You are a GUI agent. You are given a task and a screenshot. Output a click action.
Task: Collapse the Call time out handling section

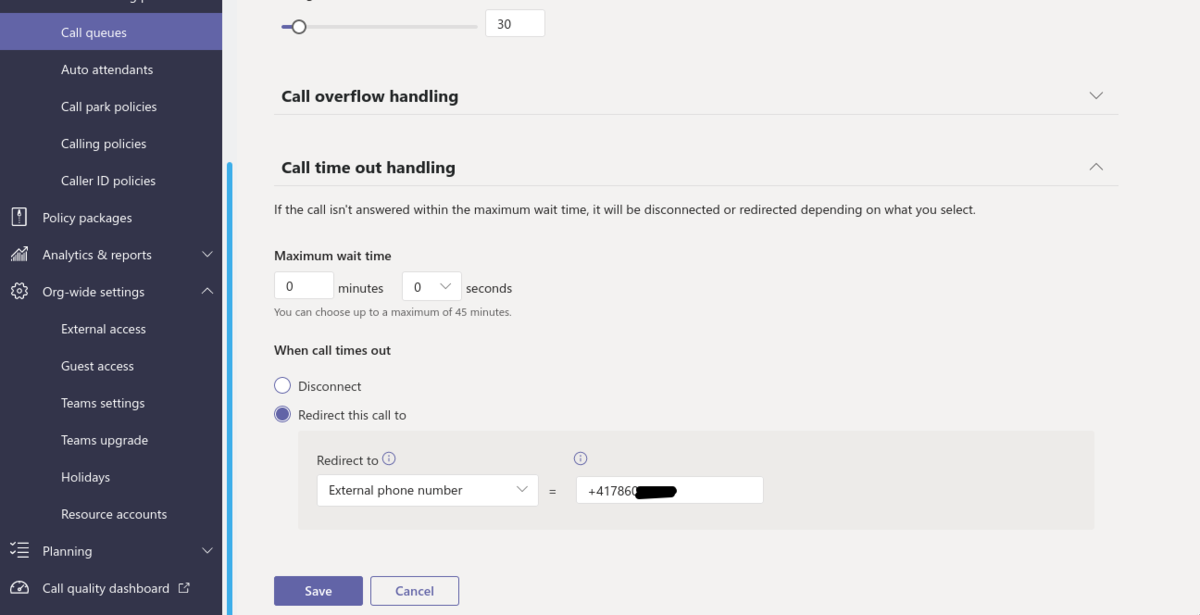pos(1096,166)
